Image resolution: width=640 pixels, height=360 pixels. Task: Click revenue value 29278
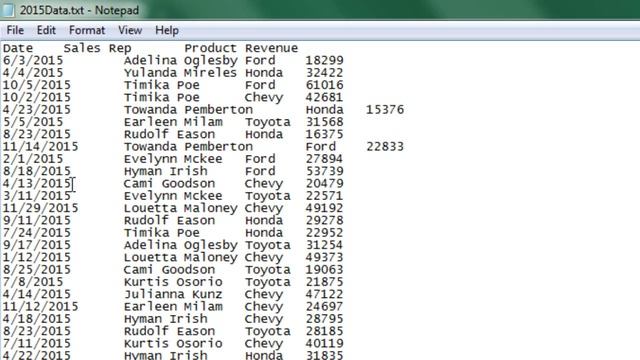[x=324, y=220]
